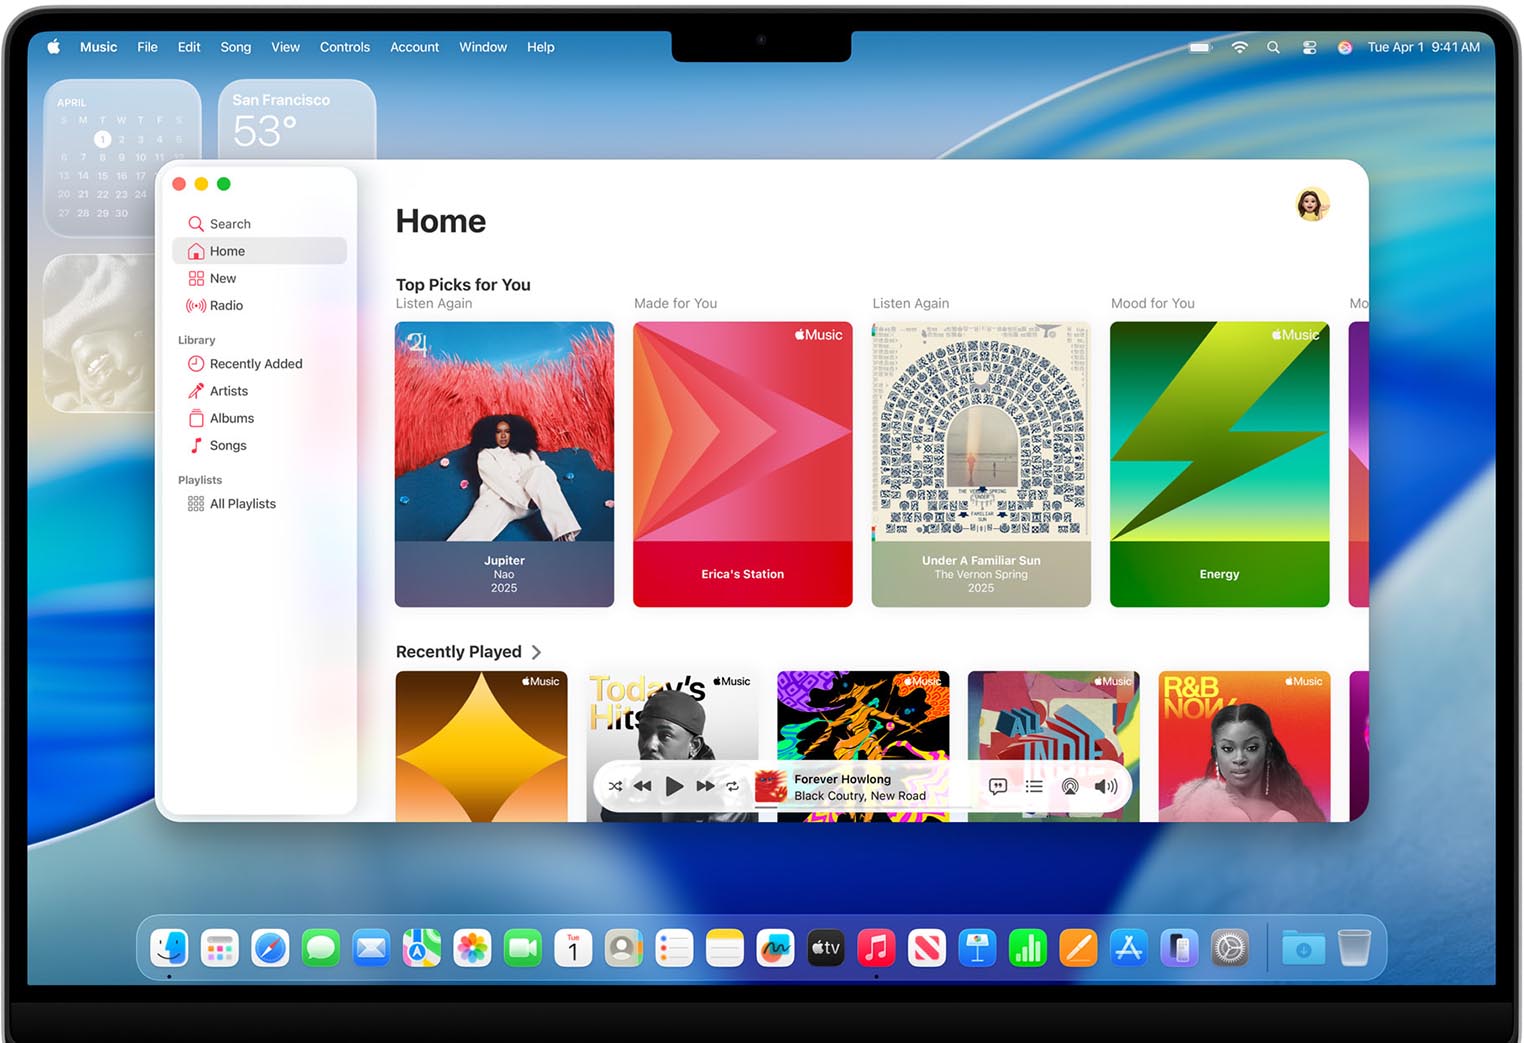Viewport: 1524px width, 1043px height.
Task: Open the Jupiter album by Nao
Action: (504, 464)
